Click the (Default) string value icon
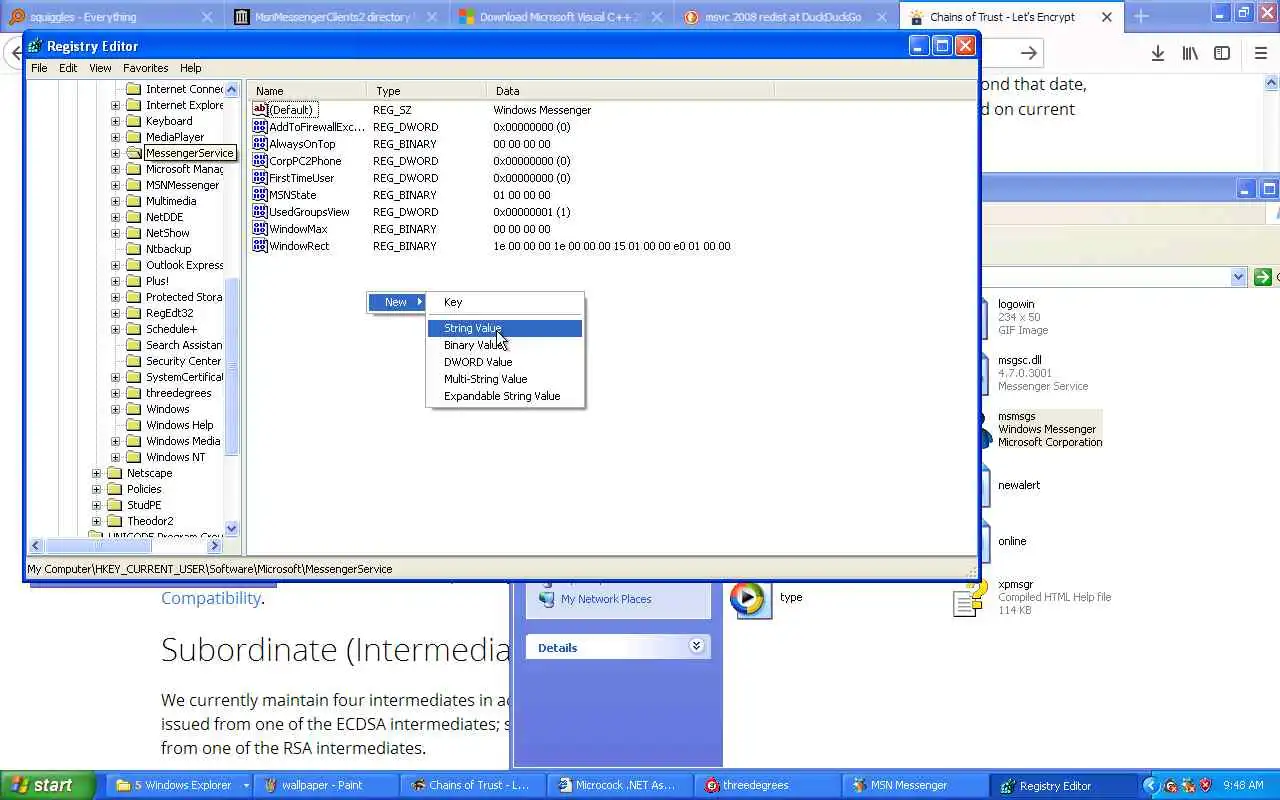The image size is (1280, 800). point(260,110)
